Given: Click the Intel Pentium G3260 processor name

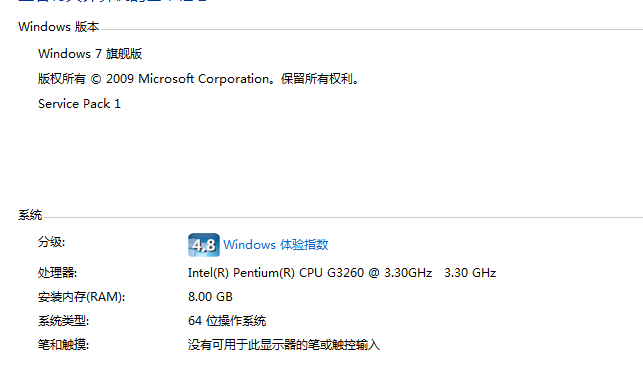Looking at the screenshot, I should [310, 273].
